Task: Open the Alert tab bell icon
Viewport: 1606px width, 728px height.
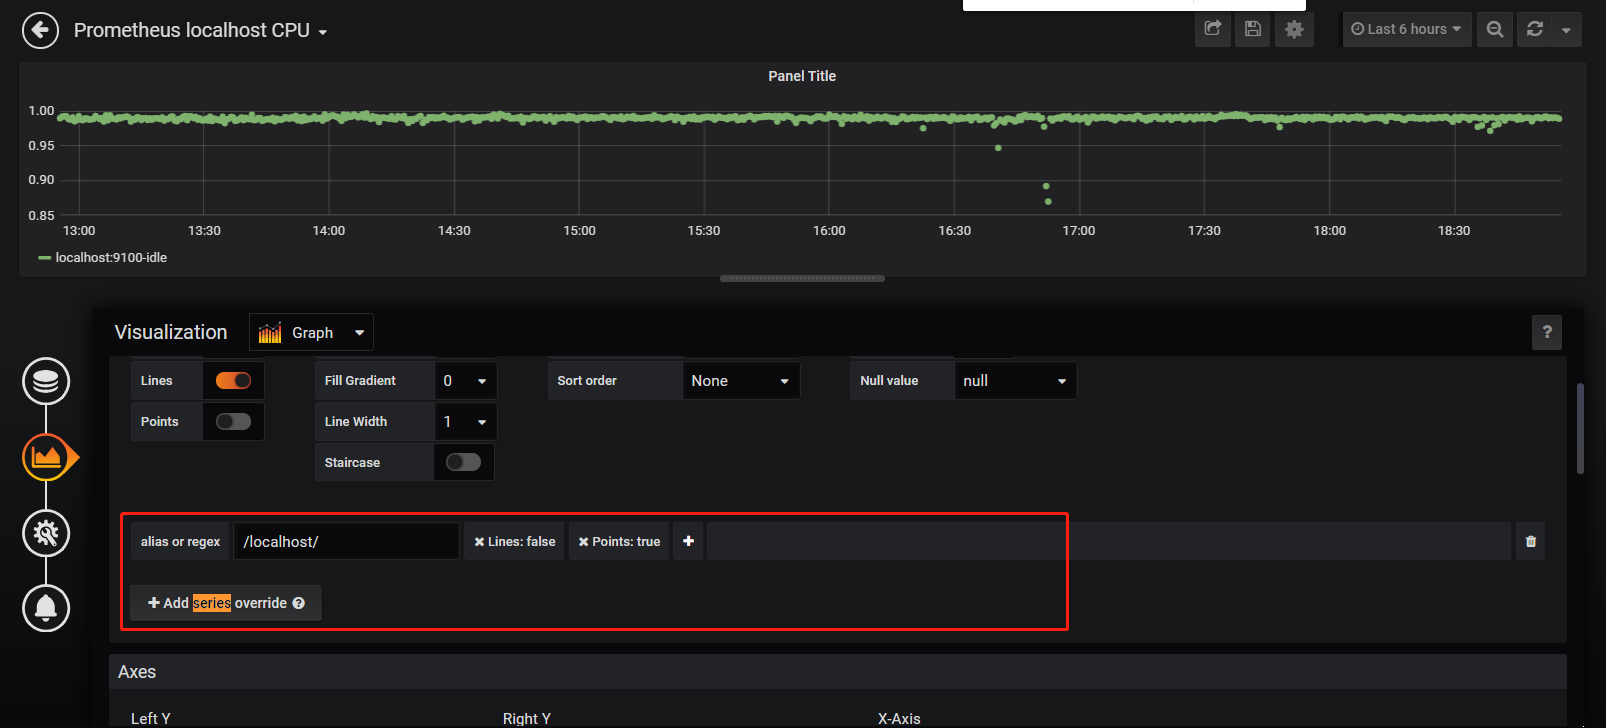Action: [46, 608]
